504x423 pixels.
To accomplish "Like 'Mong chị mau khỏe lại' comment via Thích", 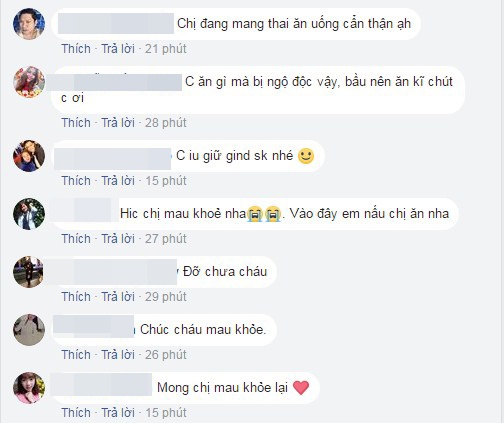I will pos(76,413).
